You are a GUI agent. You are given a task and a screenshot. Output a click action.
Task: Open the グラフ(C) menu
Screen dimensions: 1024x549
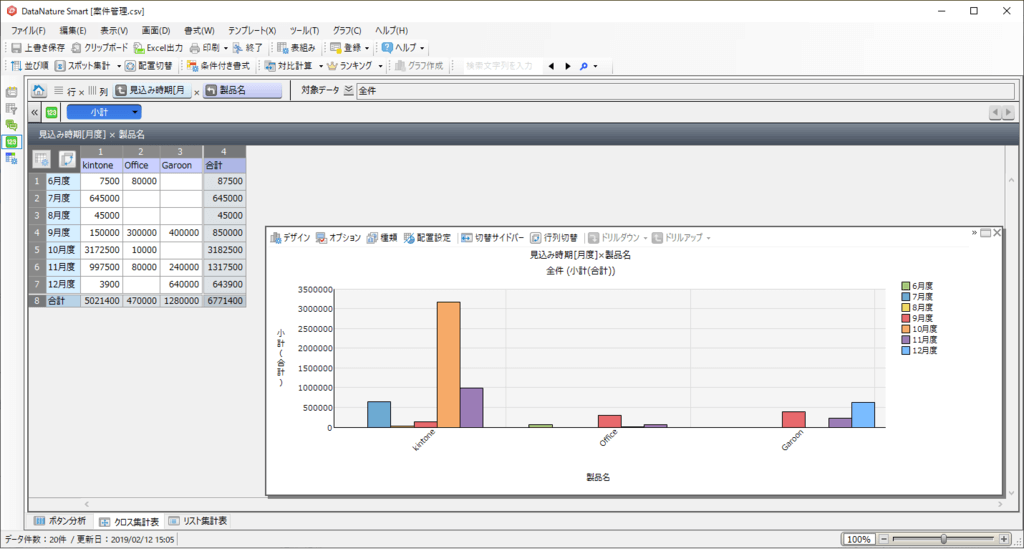pyautogui.click(x=347, y=31)
